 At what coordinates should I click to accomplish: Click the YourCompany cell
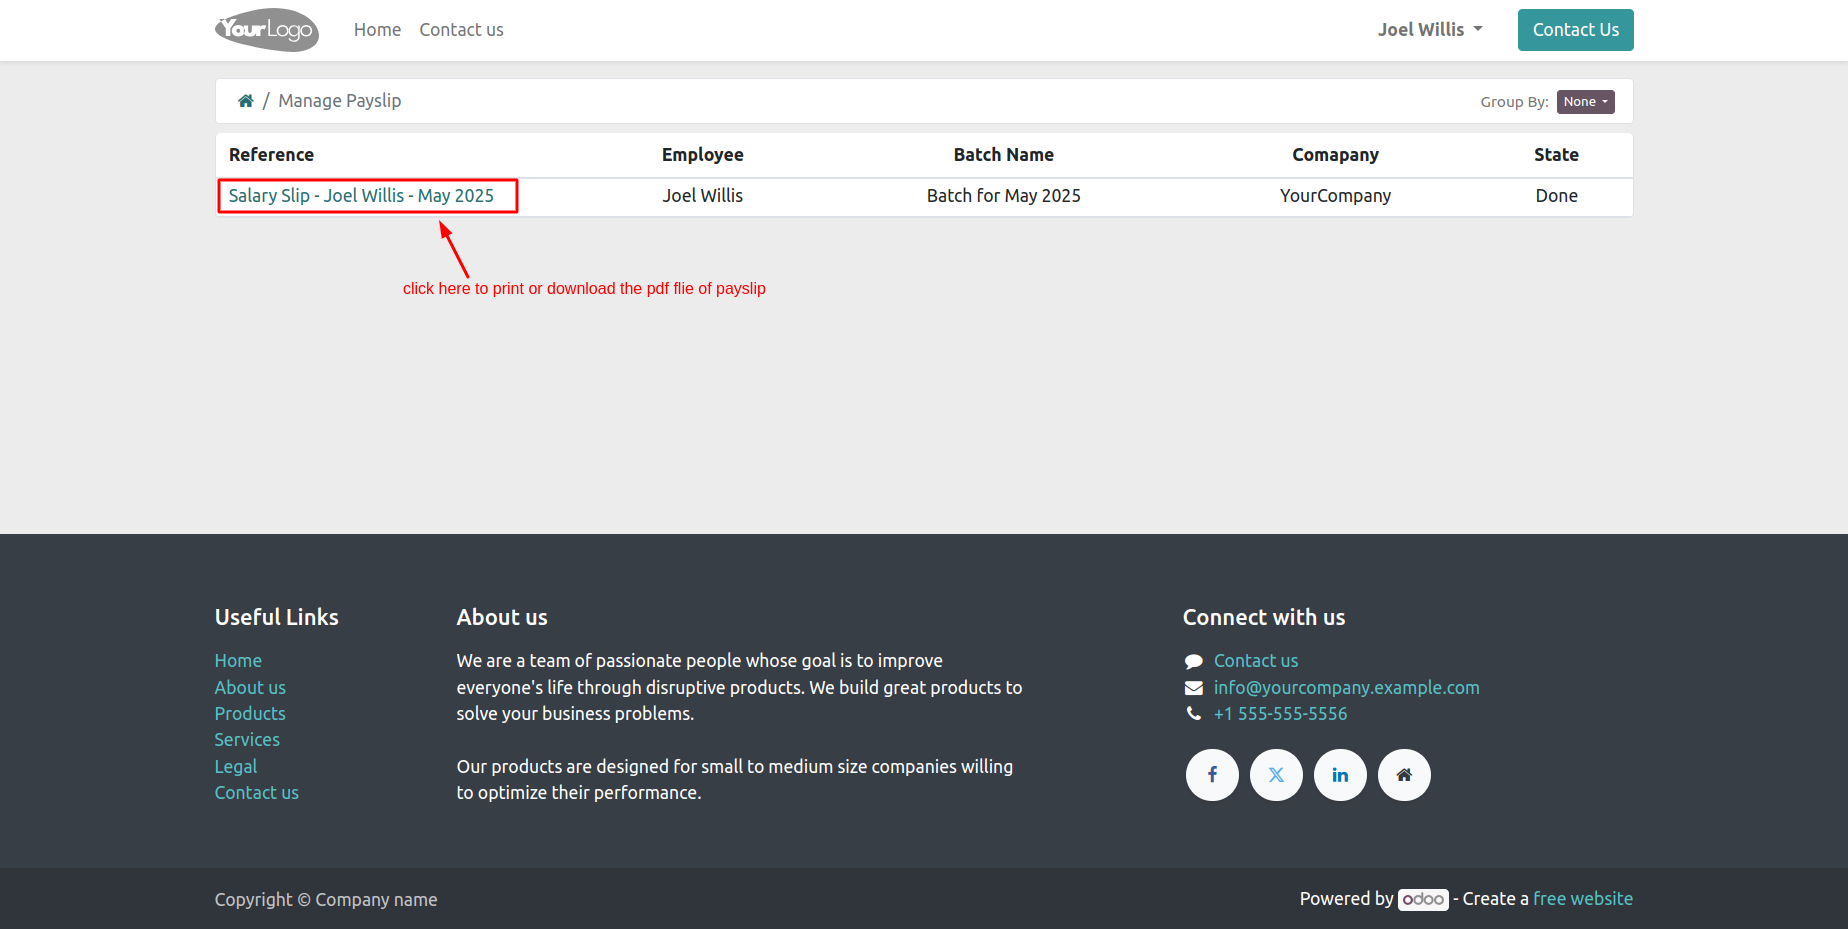(x=1336, y=196)
